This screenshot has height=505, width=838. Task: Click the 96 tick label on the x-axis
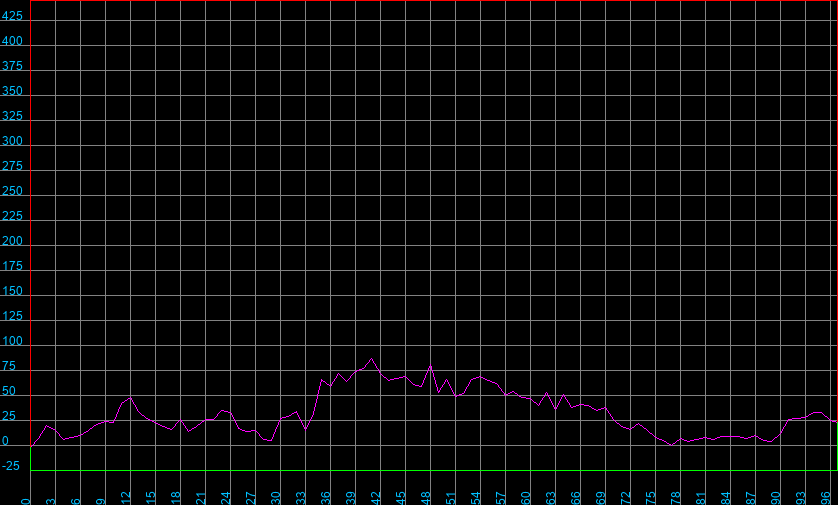pos(826,497)
